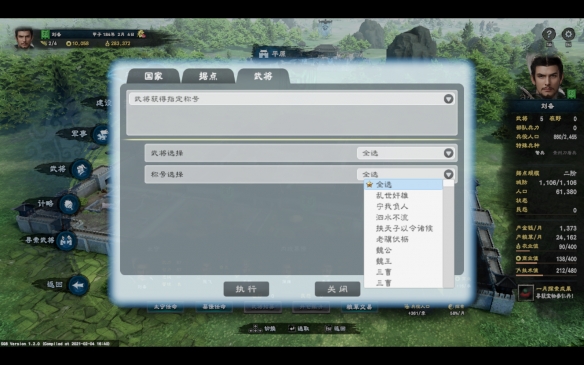Viewport: 584px width, 365px height.
Task: Click the 武将选择 combo box showing 全选
Action: [x=406, y=153]
